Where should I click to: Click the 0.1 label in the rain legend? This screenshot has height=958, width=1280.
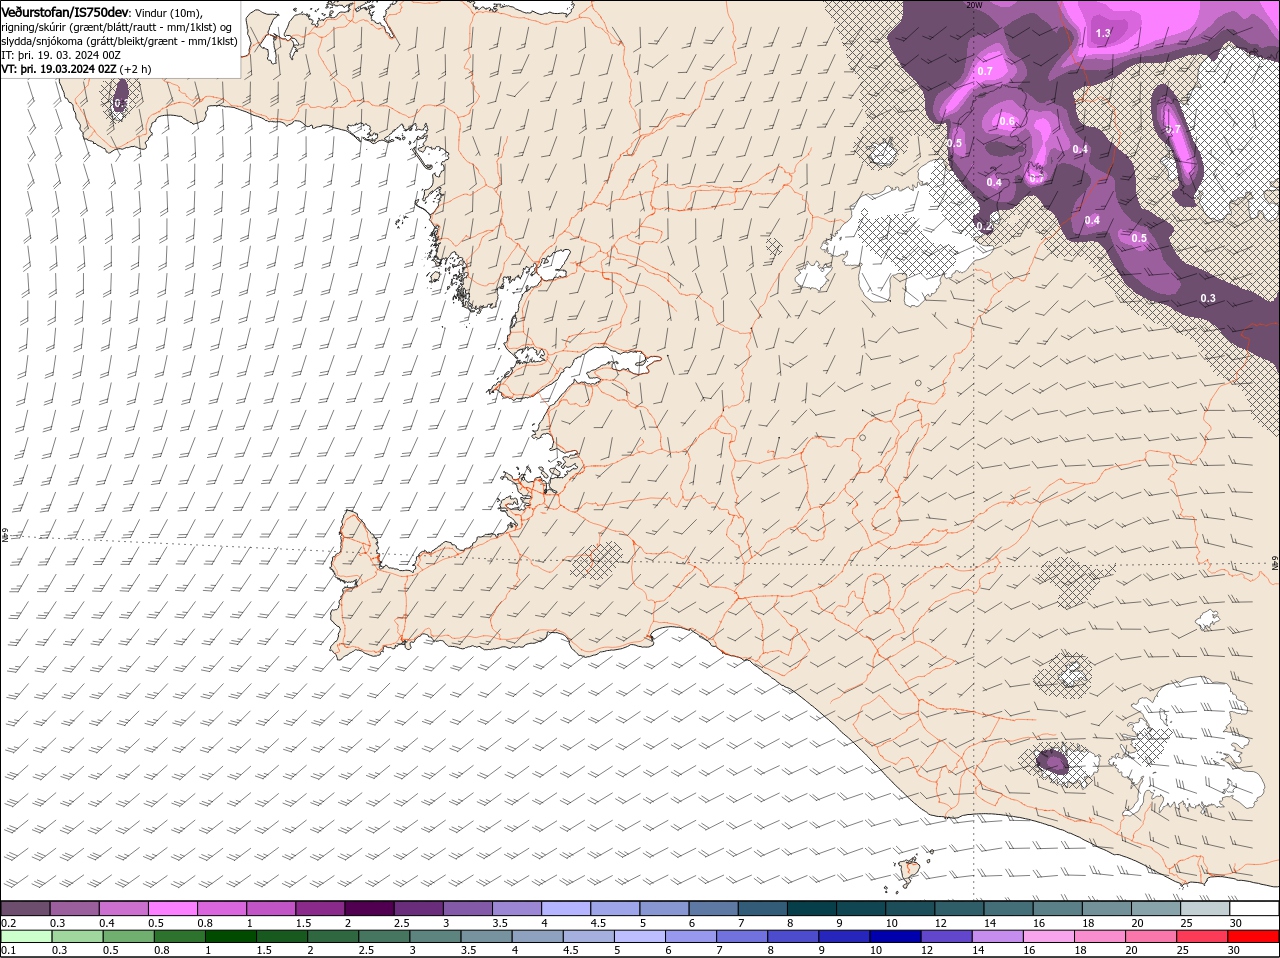[x=8, y=951]
